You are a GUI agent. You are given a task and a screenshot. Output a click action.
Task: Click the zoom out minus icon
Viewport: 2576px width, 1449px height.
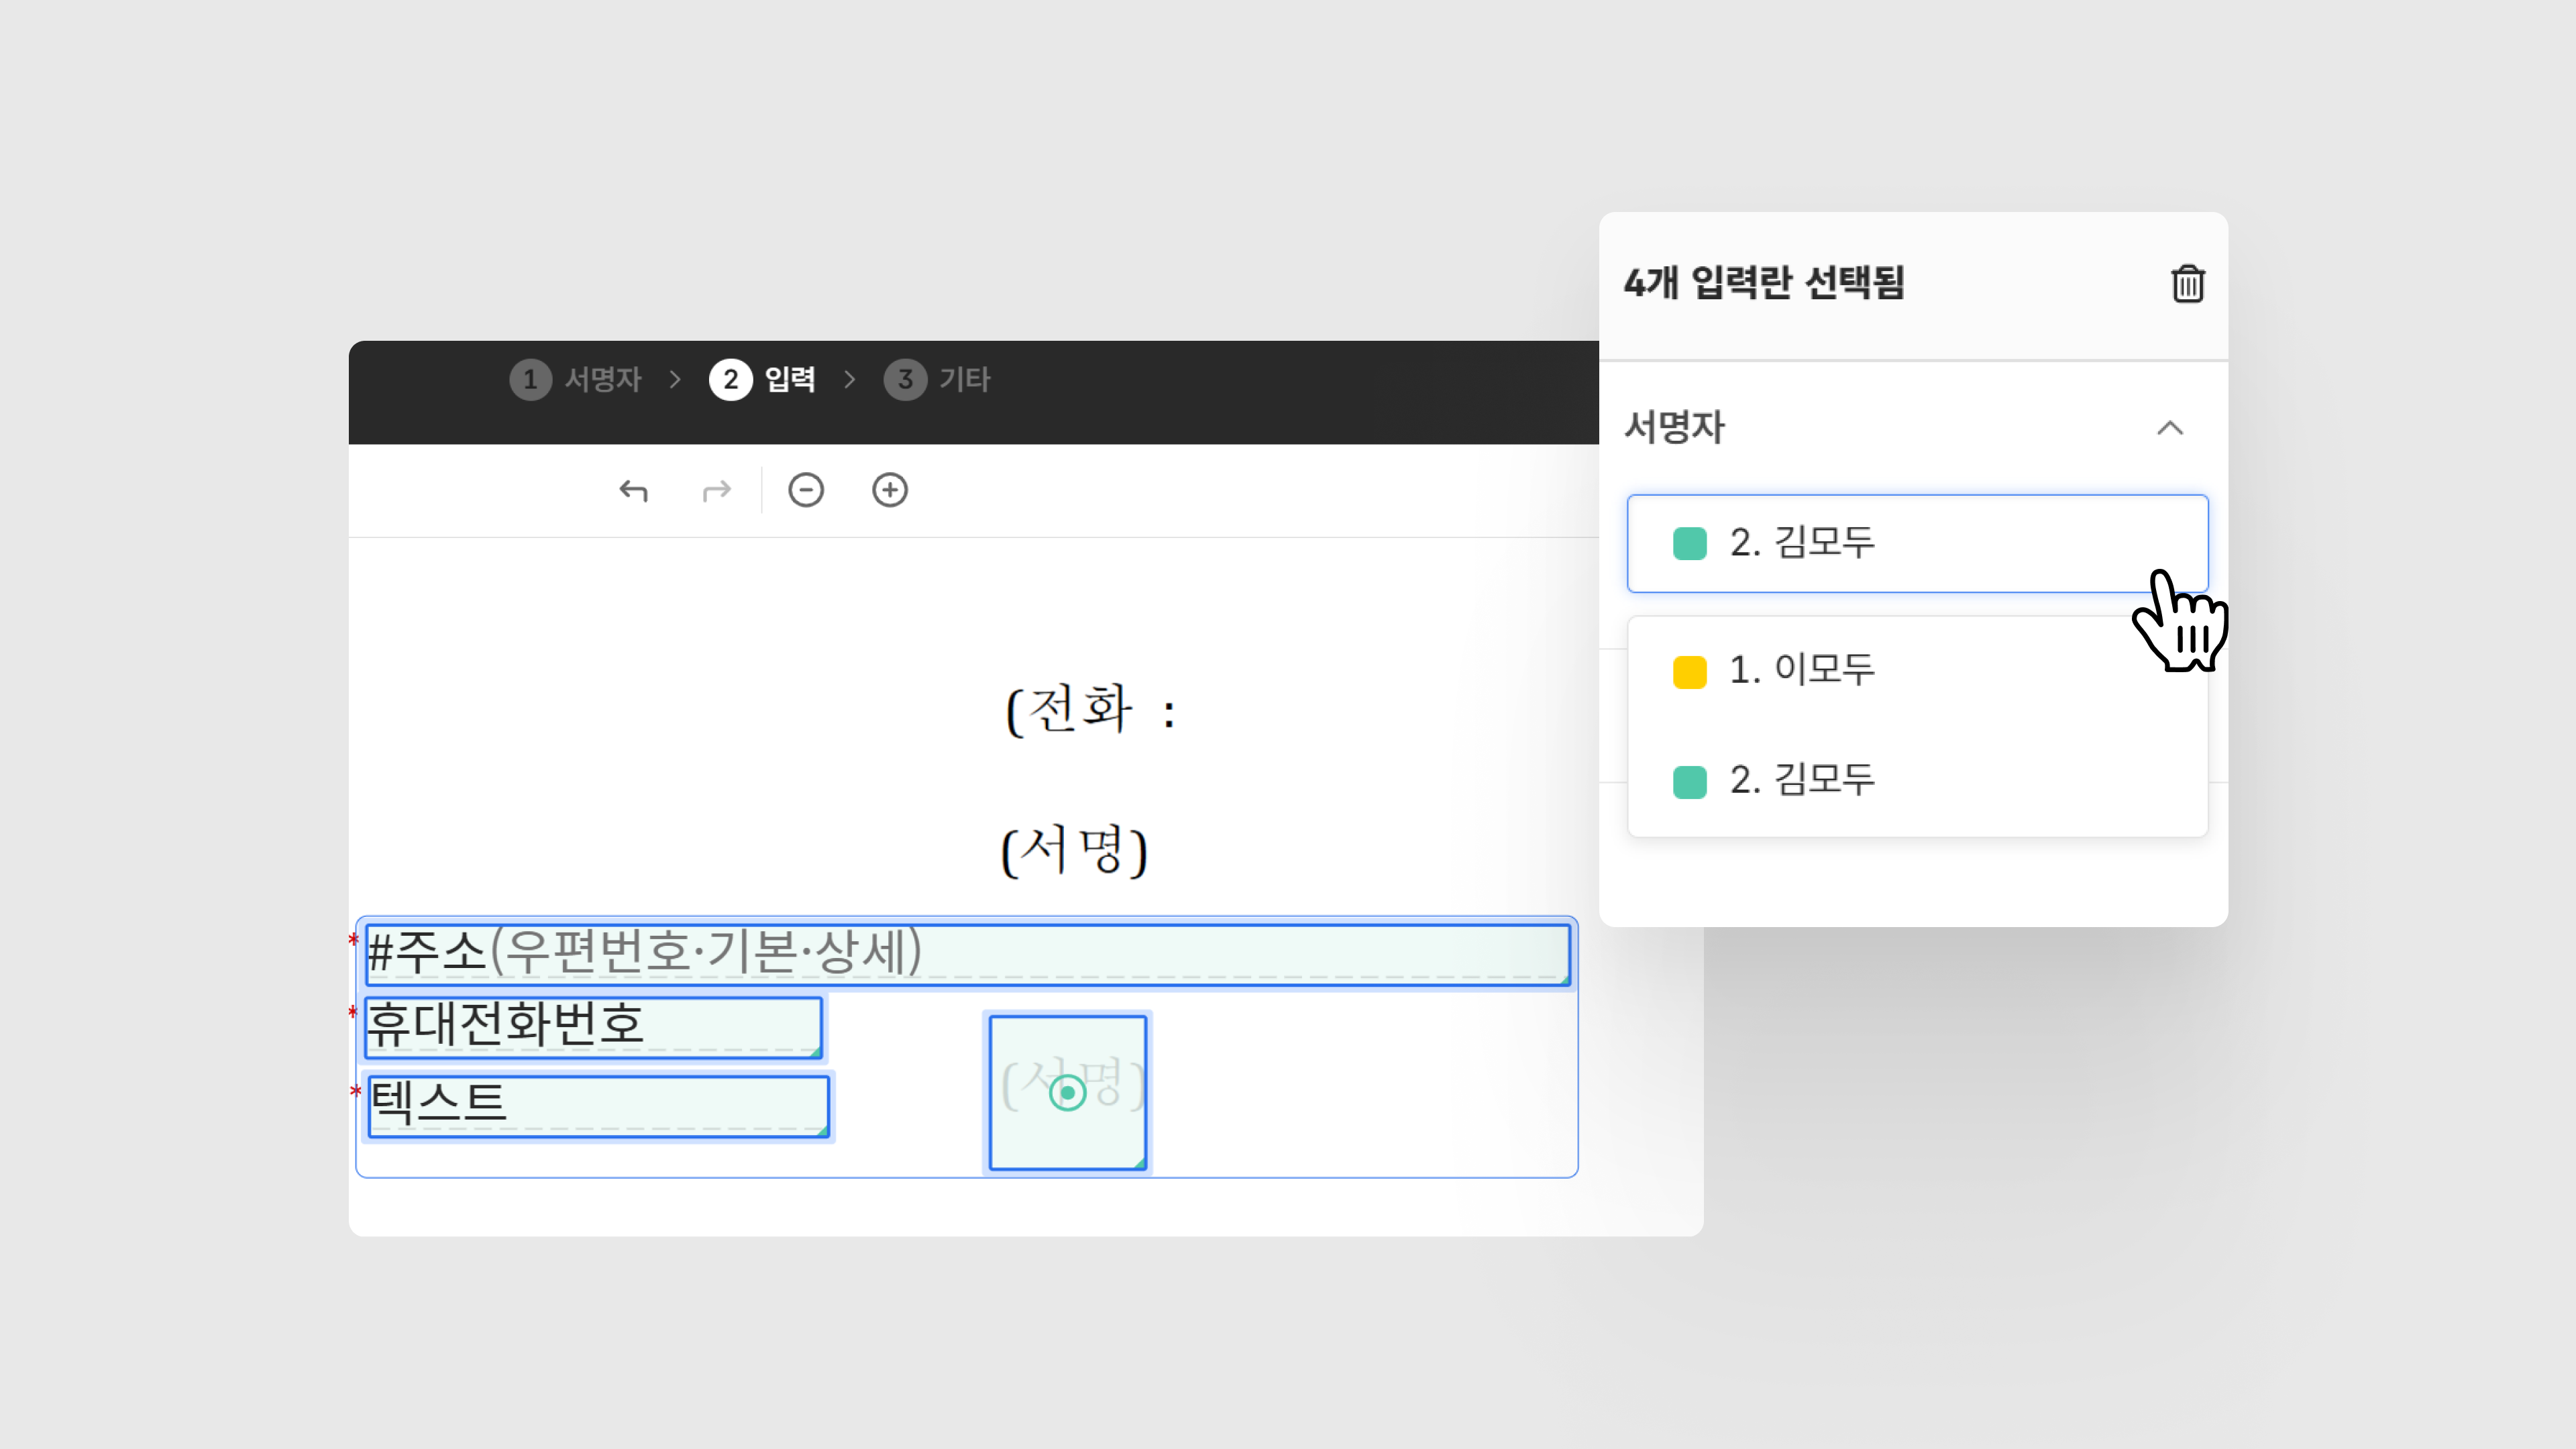coord(805,490)
